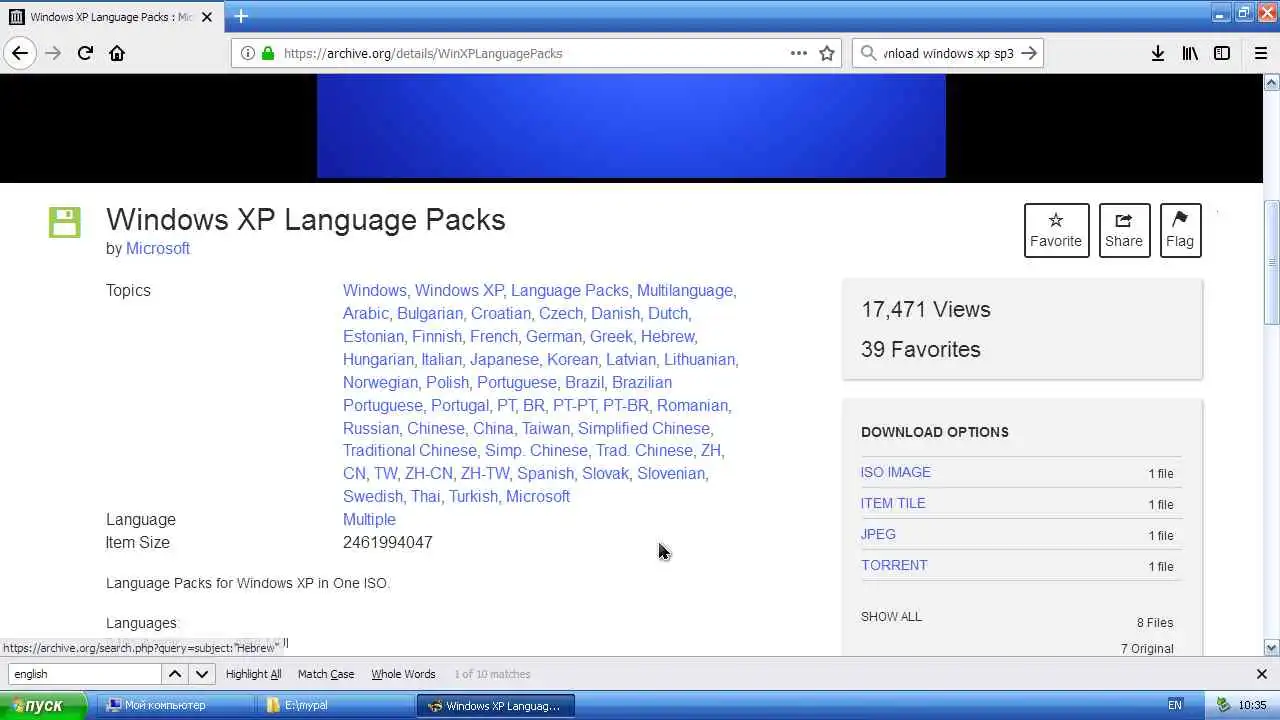Open the Hebrew topic link

coord(667,336)
